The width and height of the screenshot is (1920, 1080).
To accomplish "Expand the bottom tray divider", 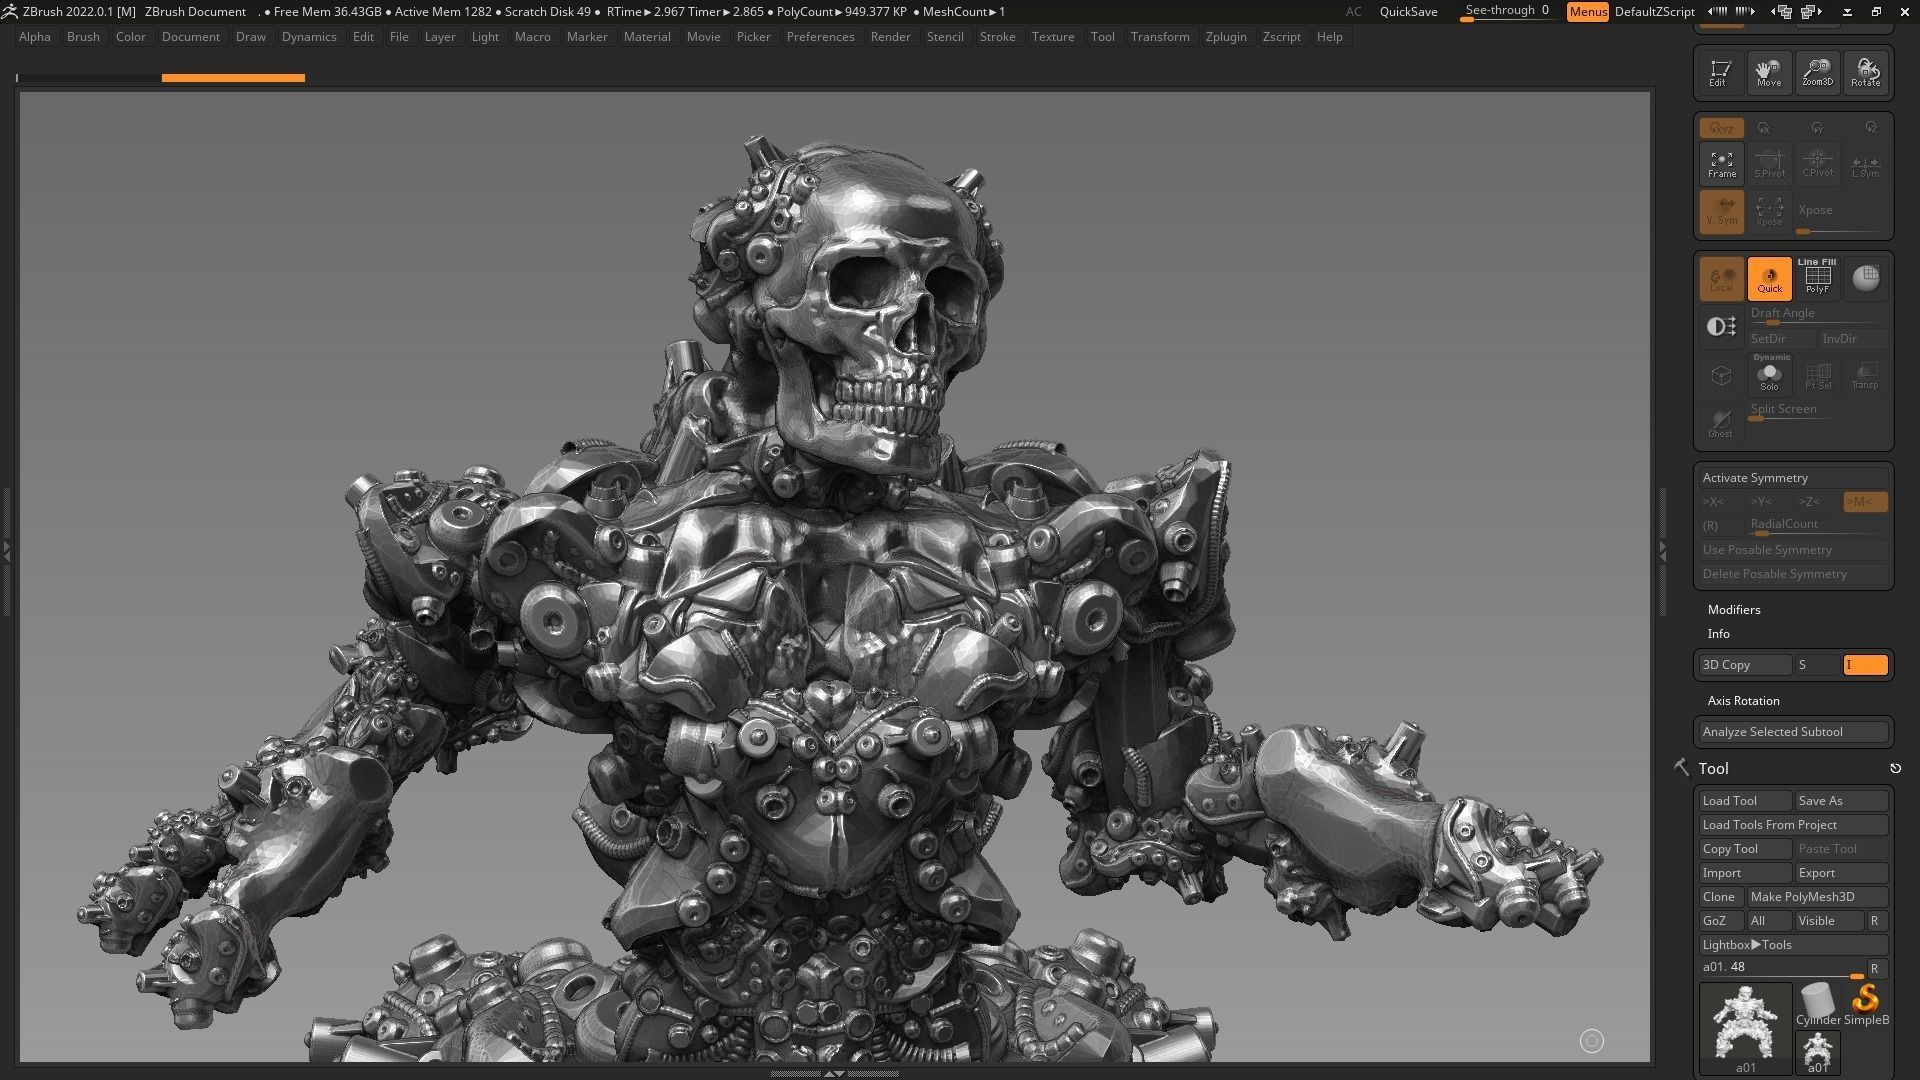I will point(833,1073).
